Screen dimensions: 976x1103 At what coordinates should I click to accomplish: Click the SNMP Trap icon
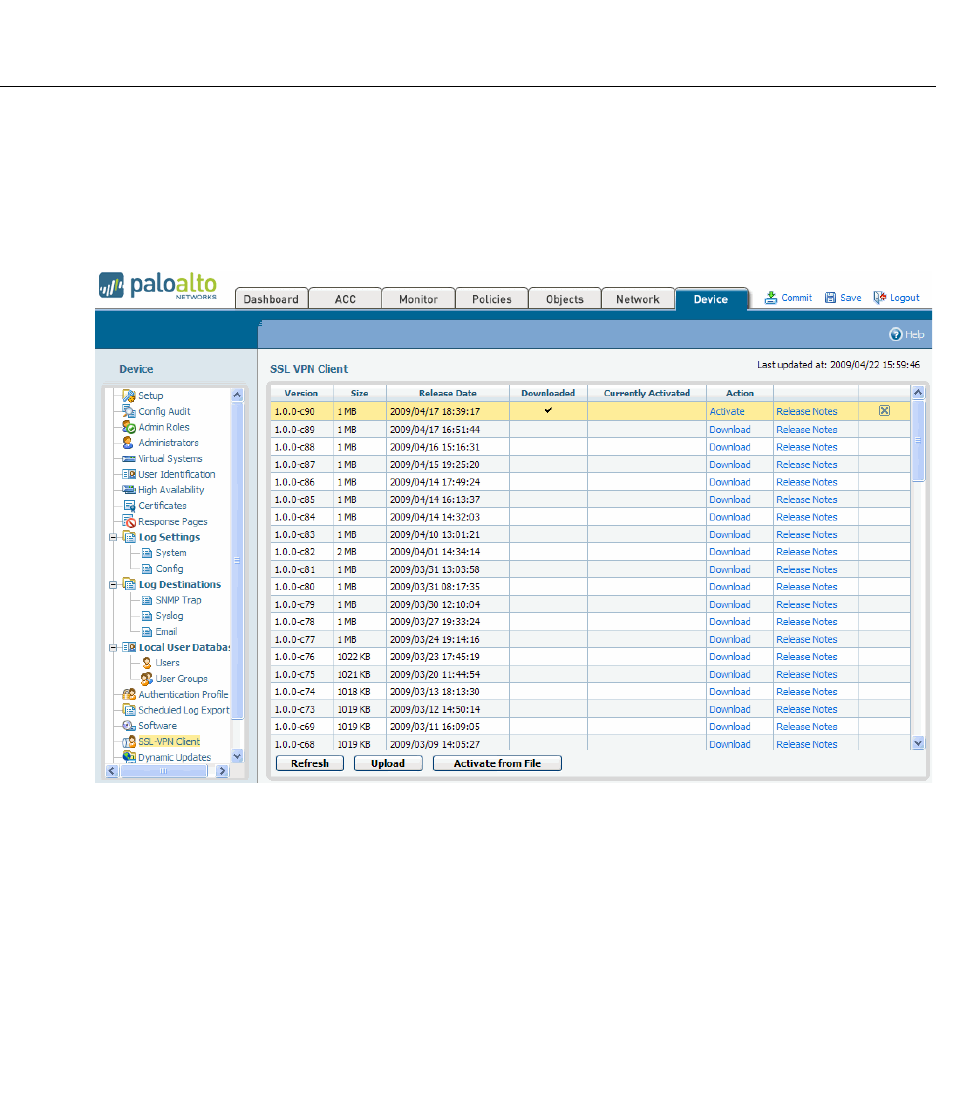147,600
